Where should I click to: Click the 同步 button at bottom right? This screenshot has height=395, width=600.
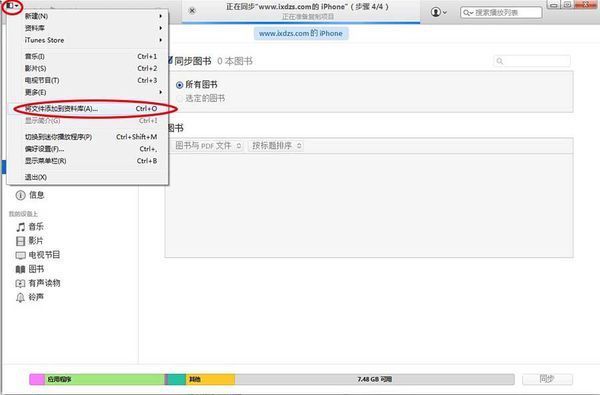[x=547, y=379]
